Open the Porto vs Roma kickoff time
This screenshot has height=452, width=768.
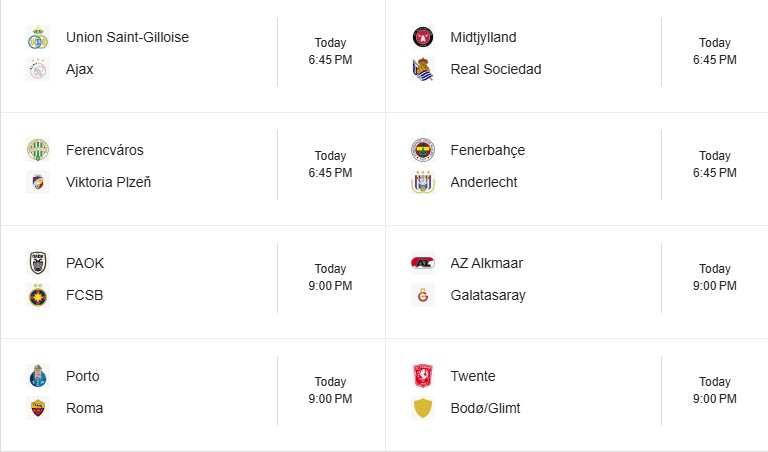330,399
